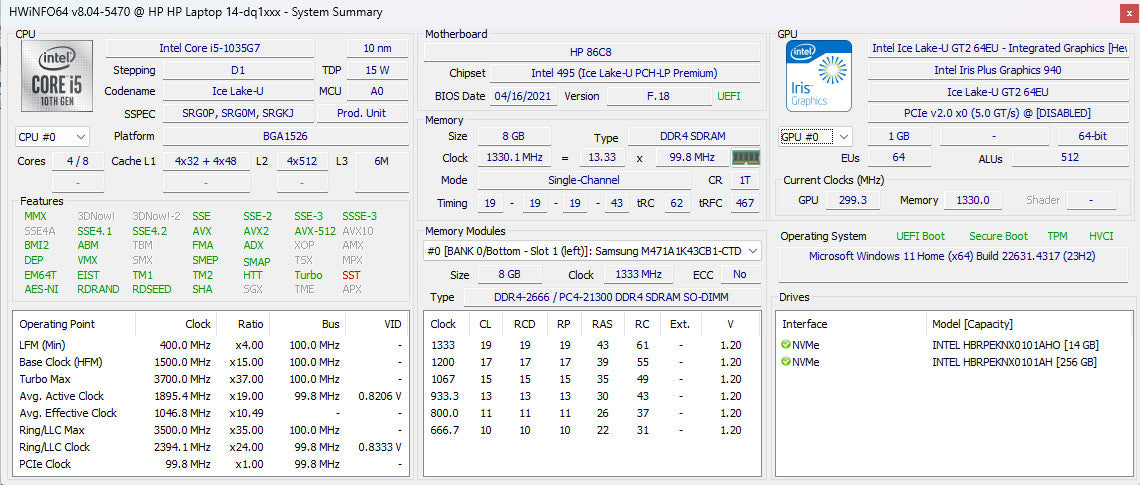Click the SGX feature label
The height and width of the screenshot is (485, 1140).
coord(253,289)
